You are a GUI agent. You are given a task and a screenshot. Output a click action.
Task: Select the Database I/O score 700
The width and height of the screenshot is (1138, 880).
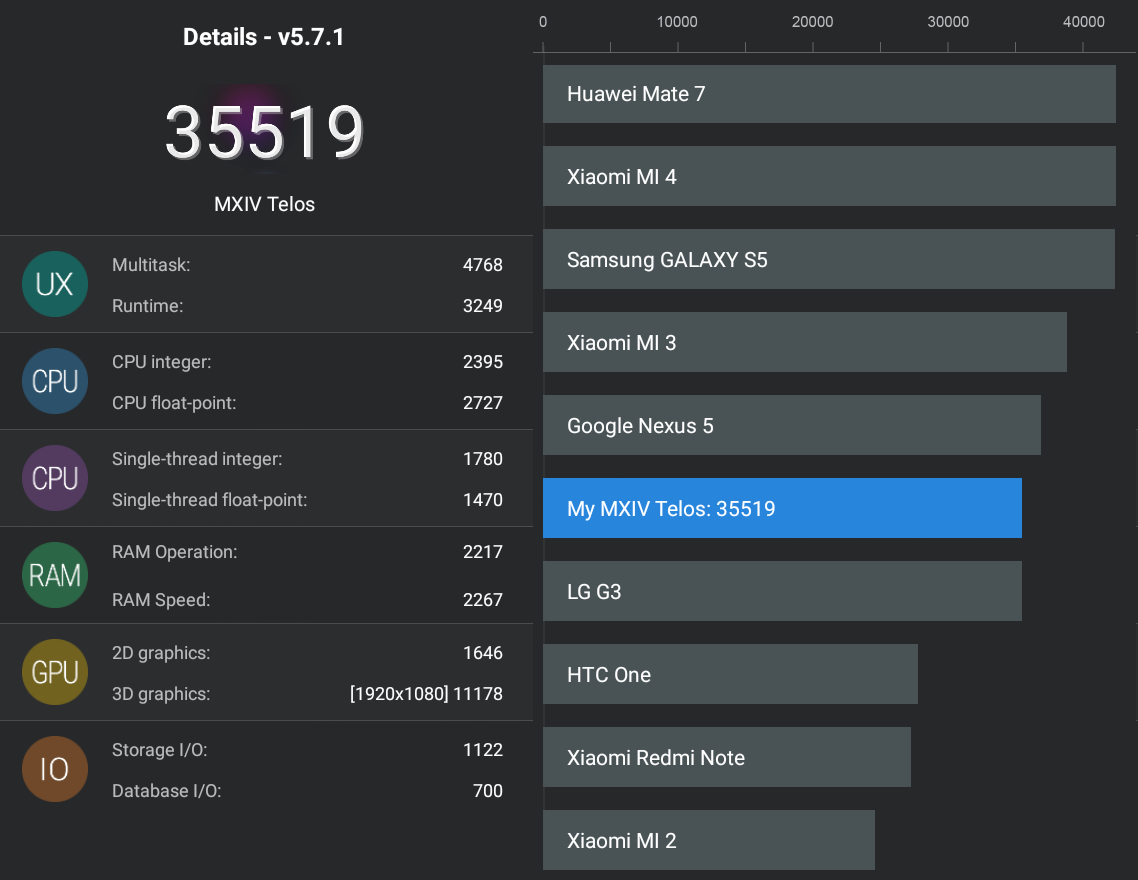click(x=488, y=791)
